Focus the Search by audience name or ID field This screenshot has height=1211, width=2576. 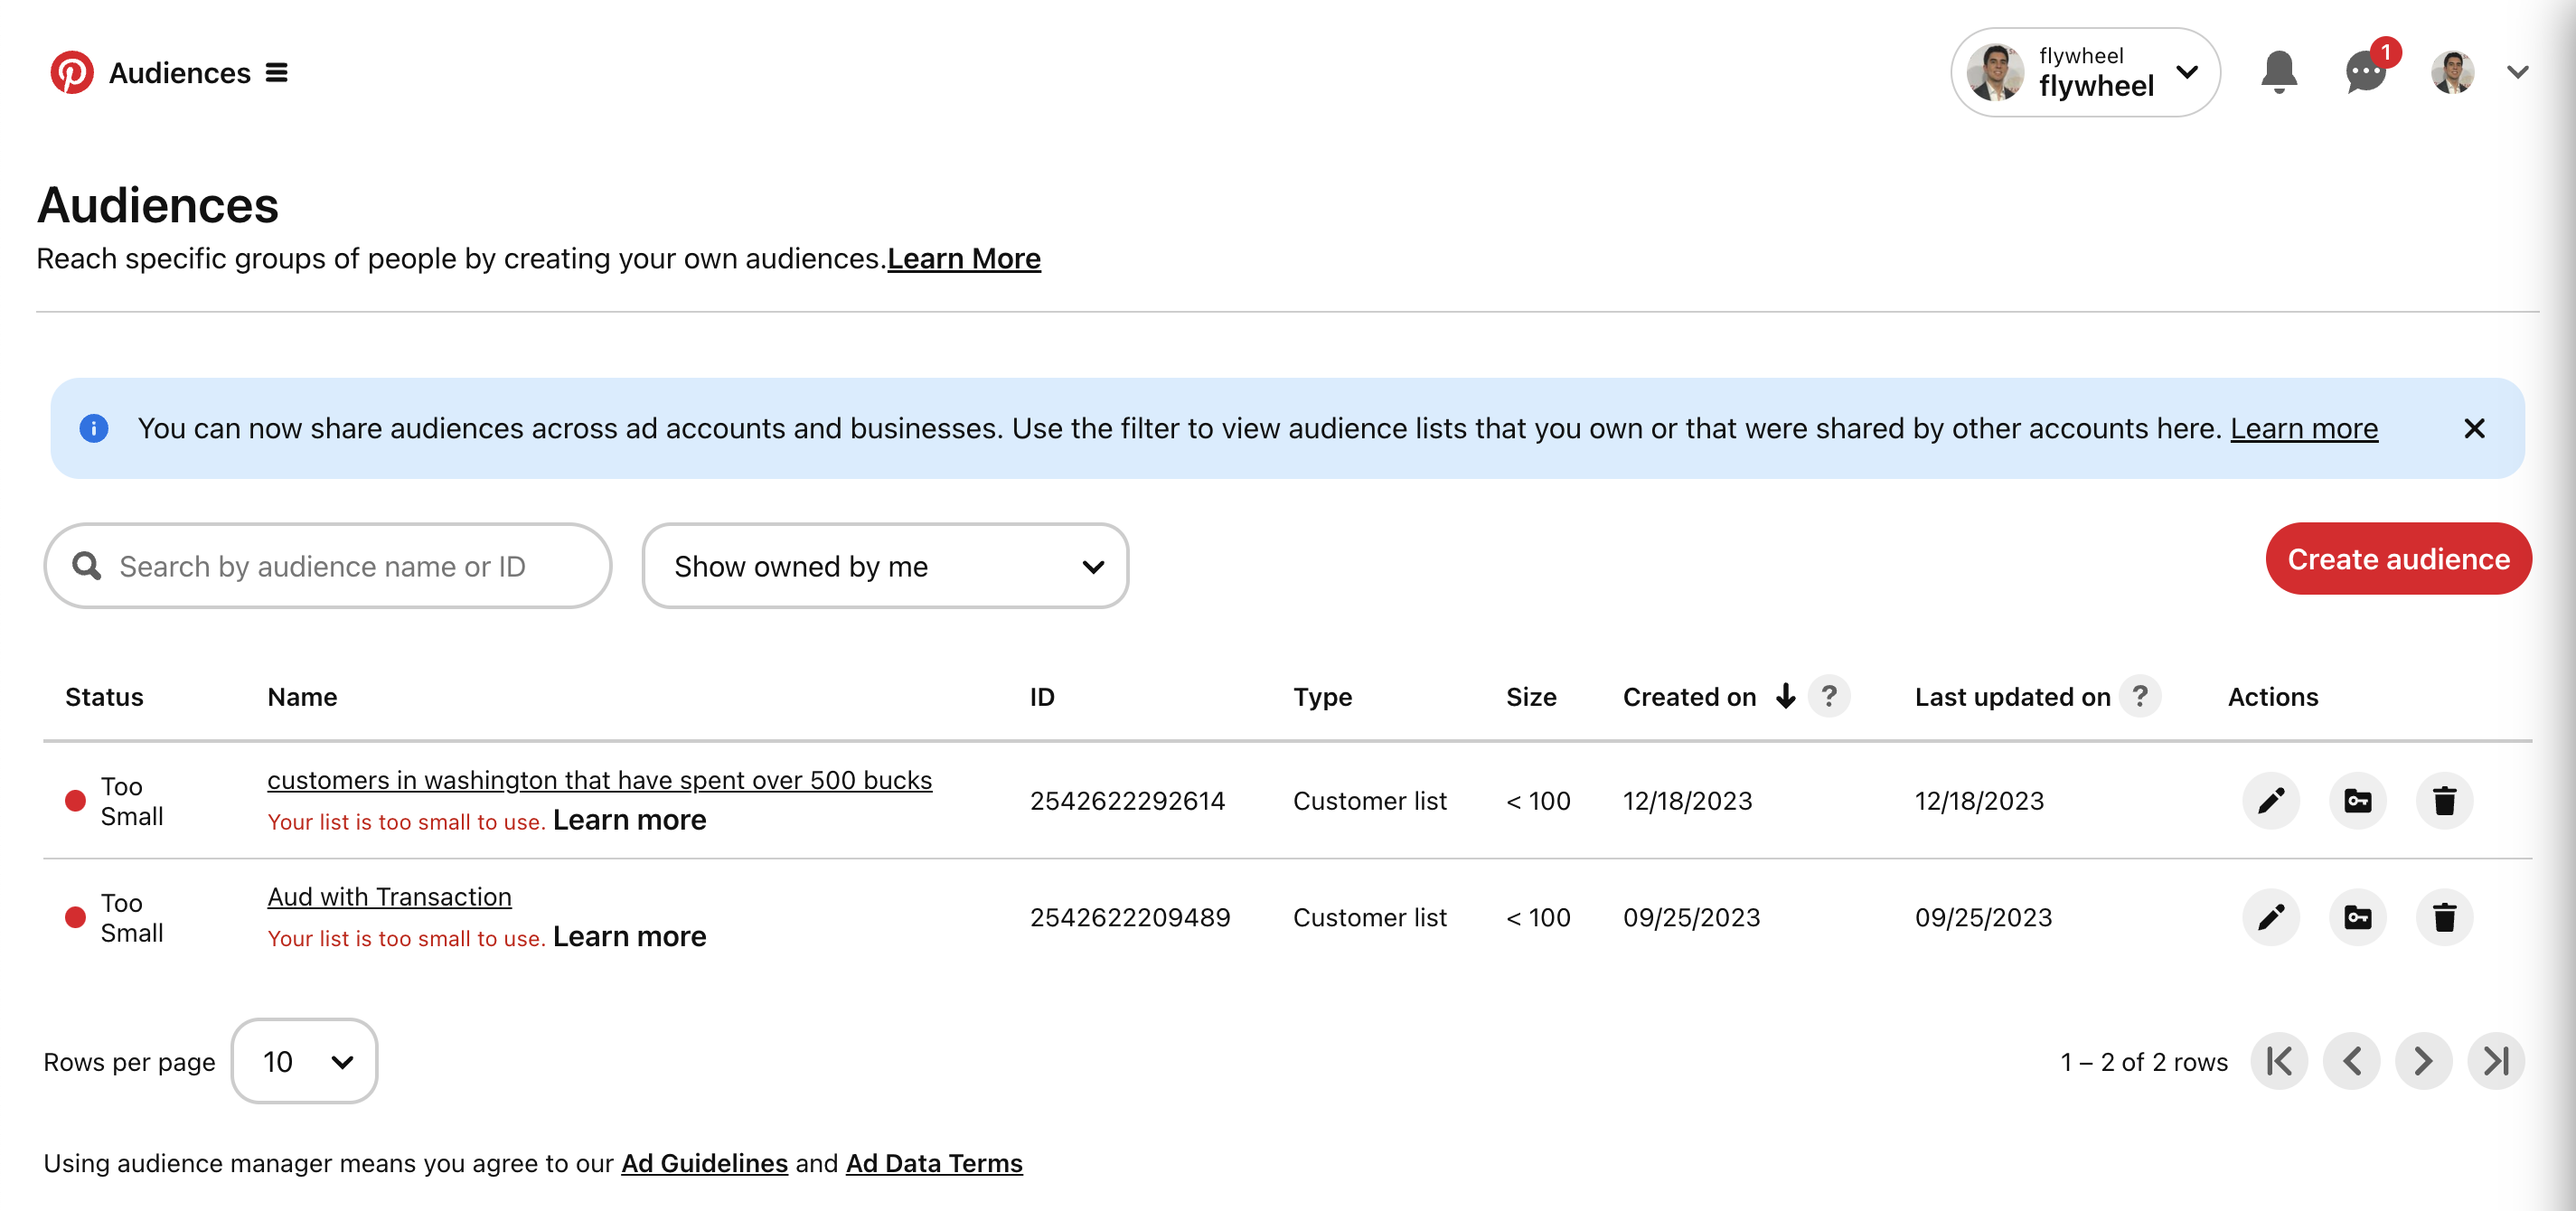328,566
